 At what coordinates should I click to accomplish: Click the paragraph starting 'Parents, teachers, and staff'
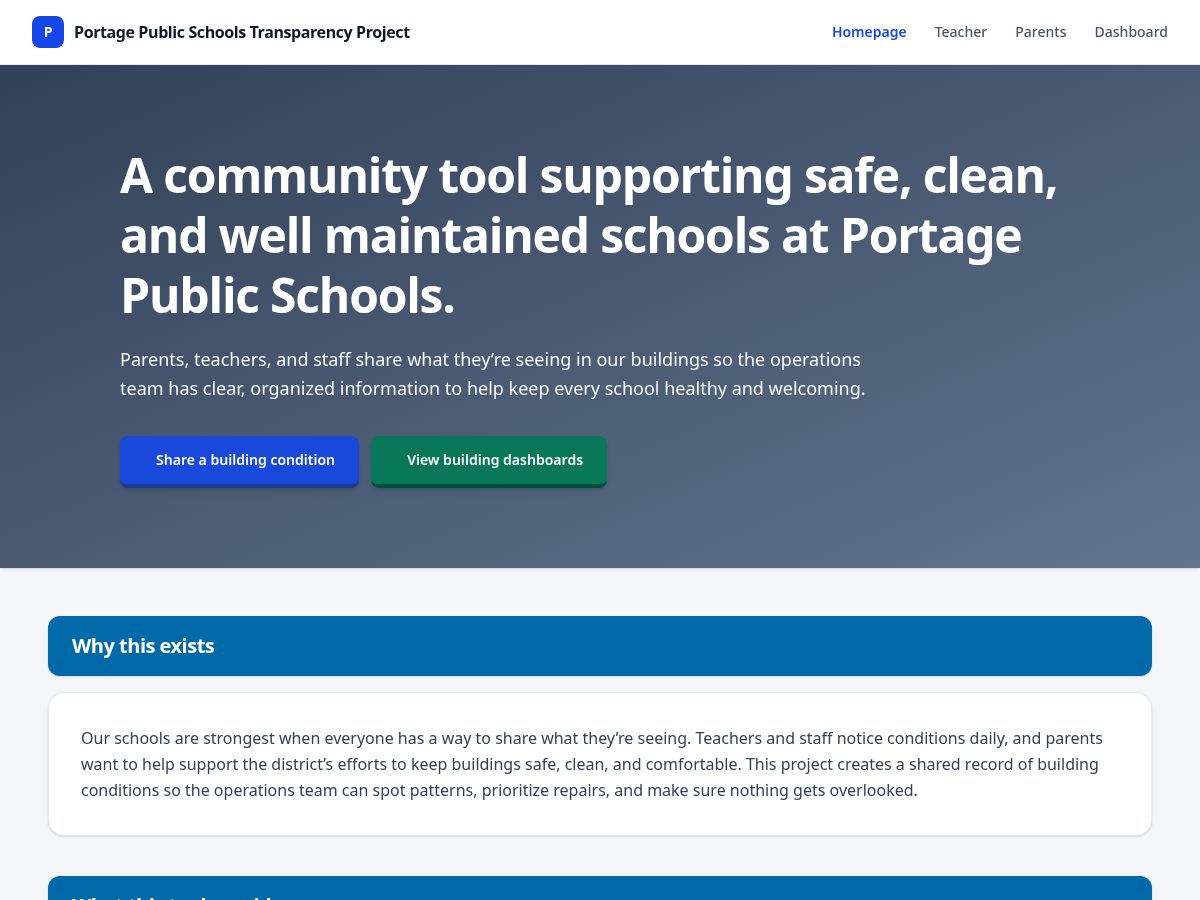tap(493, 374)
